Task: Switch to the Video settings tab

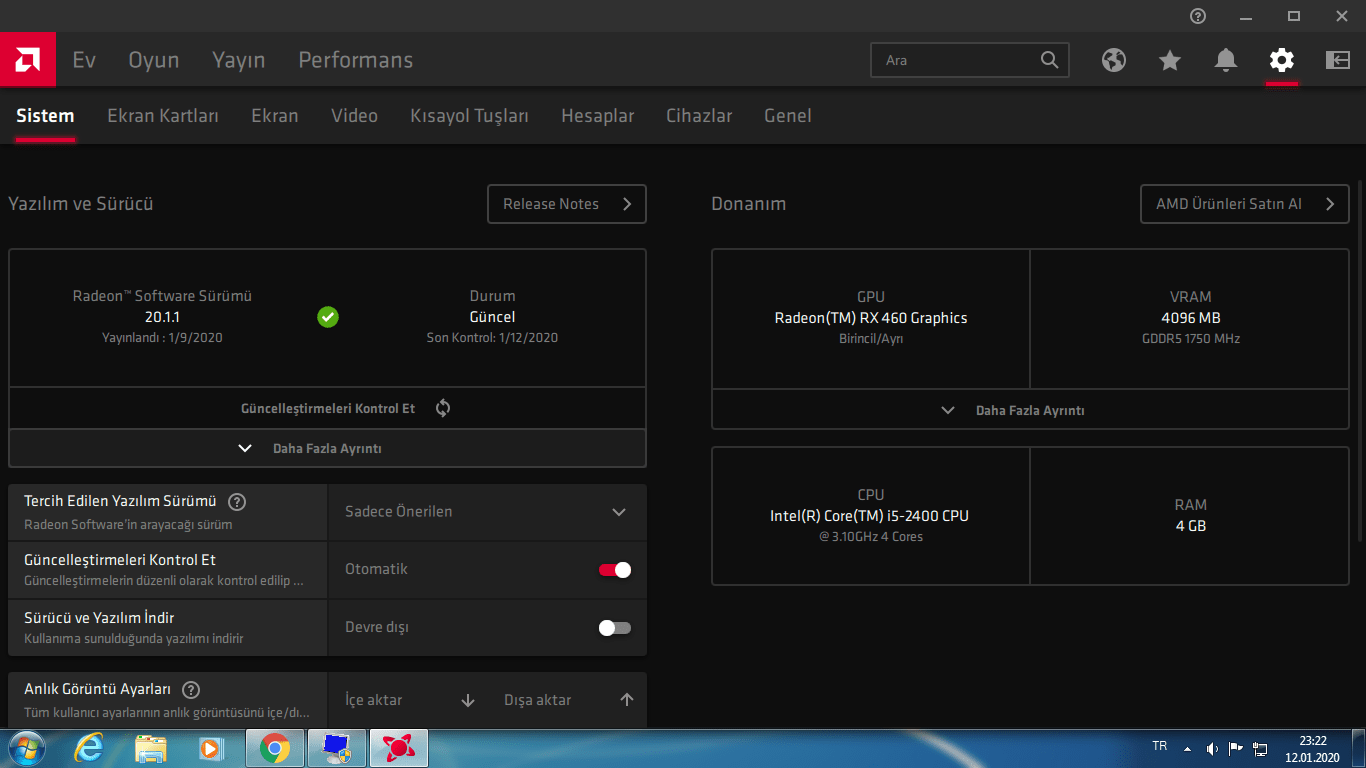Action: pyautogui.click(x=355, y=116)
